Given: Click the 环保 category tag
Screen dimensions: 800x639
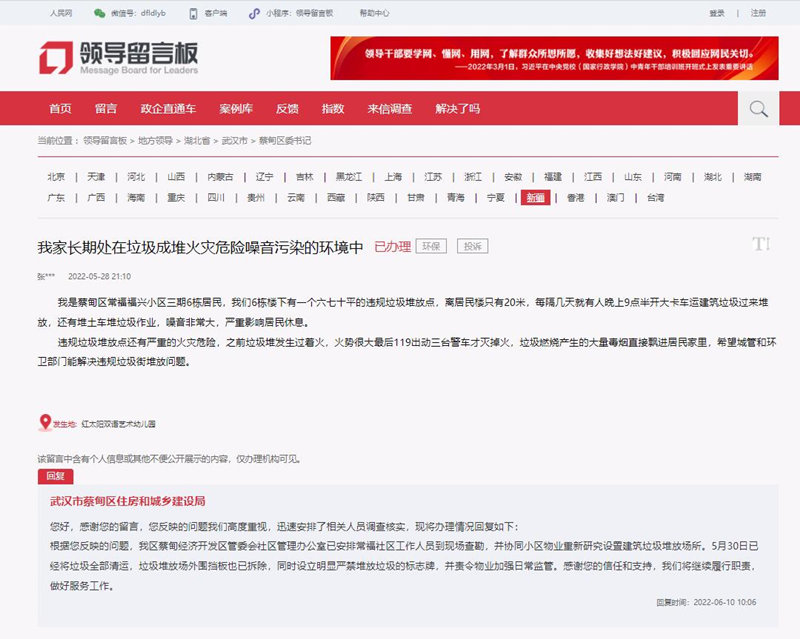Looking at the screenshot, I should tap(431, 246).
